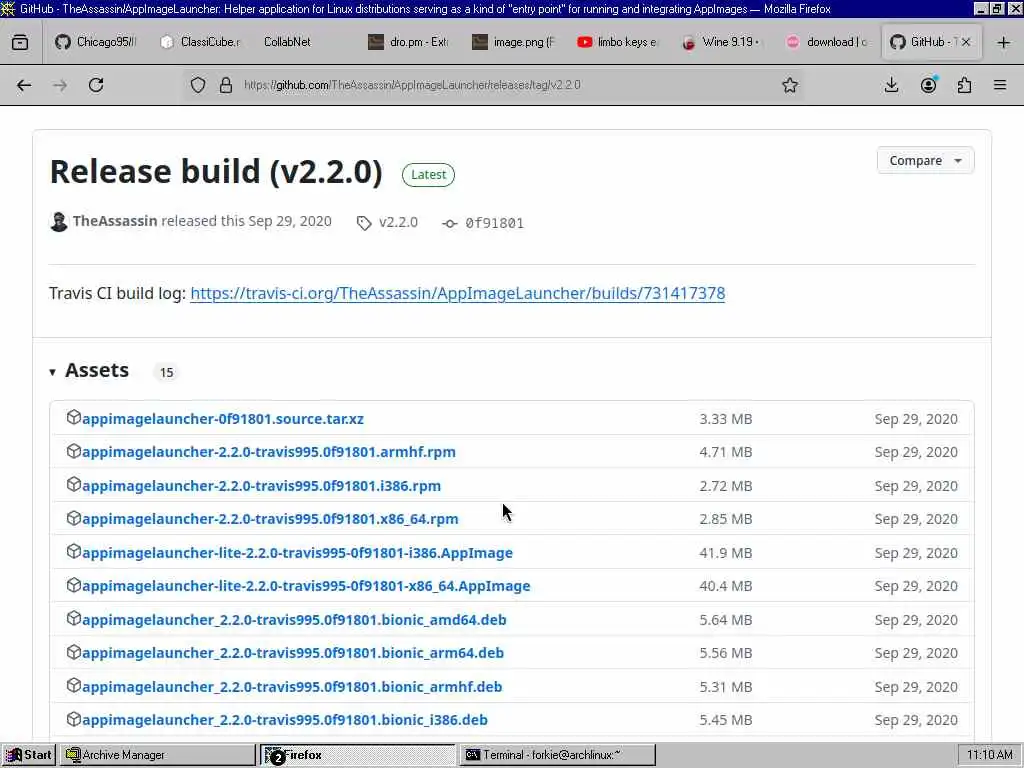Click package icon for x86_64.rpm asset

click(x=74, y=517)
